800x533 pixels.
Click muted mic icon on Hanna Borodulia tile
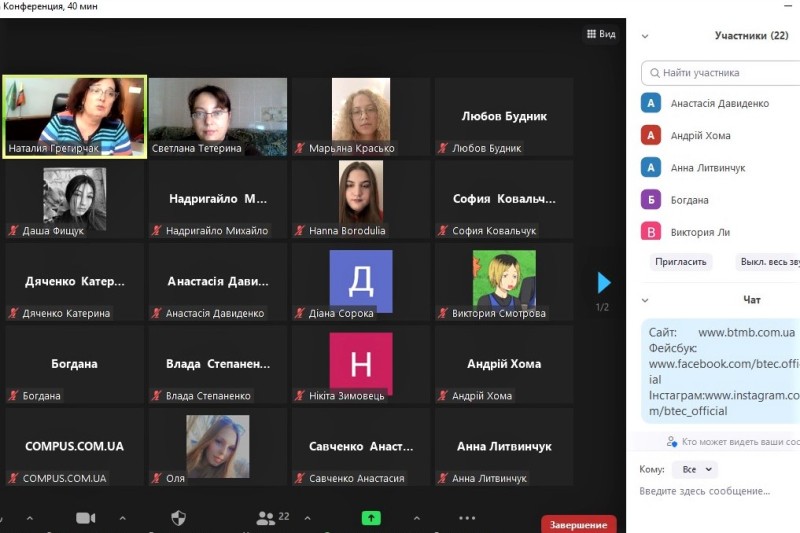tap(300, 231)
